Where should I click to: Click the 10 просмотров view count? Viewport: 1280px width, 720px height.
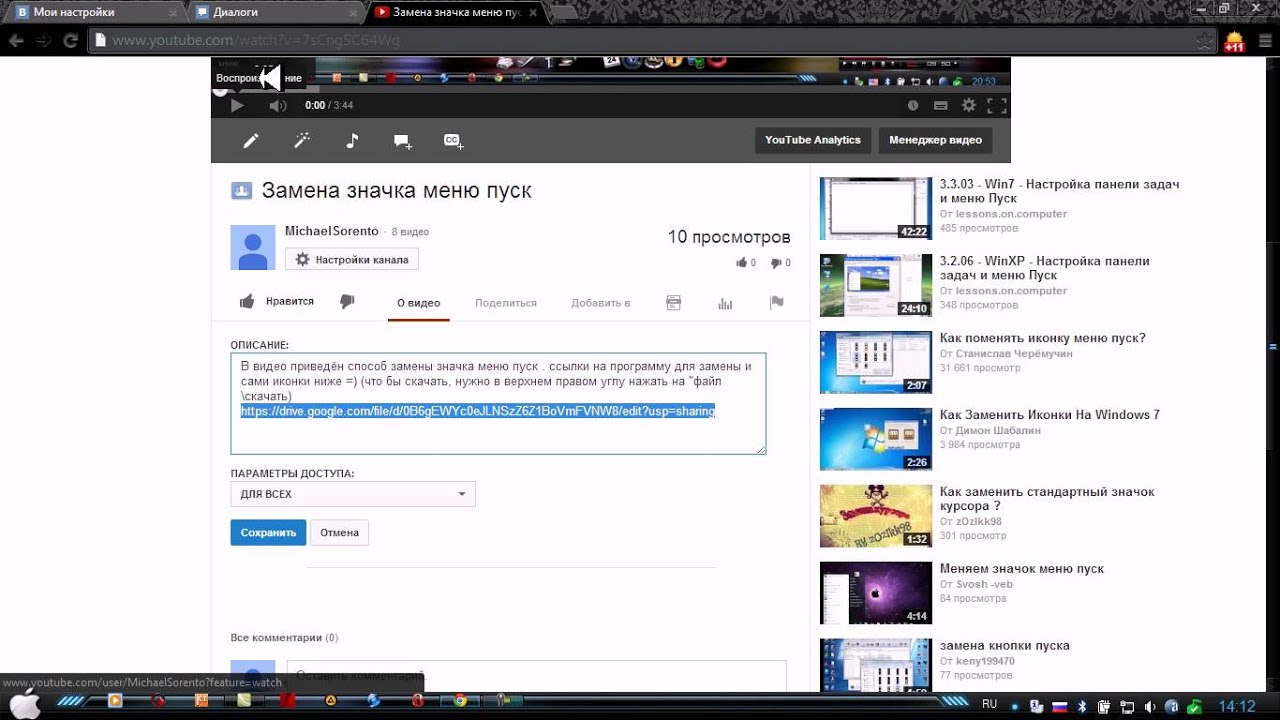729,237
